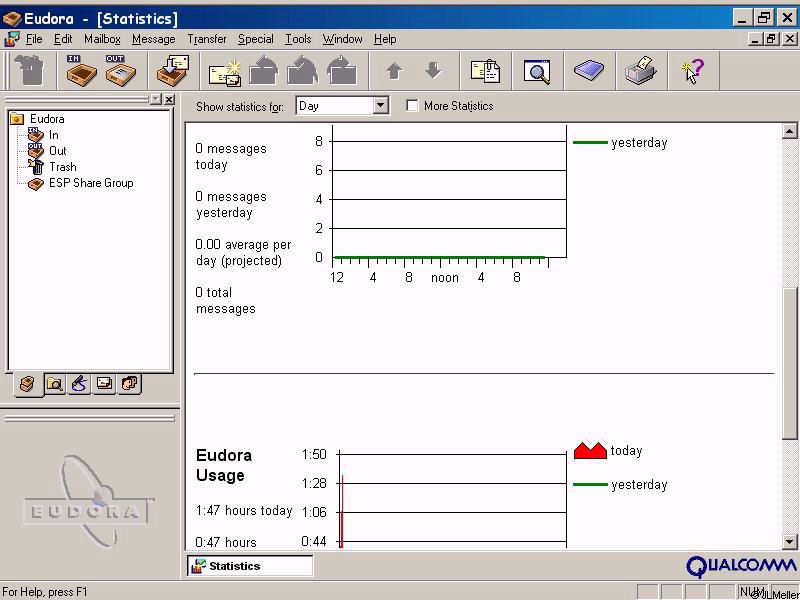800x600 pixels.
Task: Close the mailbox side panel
Action: tap(169, 99)
